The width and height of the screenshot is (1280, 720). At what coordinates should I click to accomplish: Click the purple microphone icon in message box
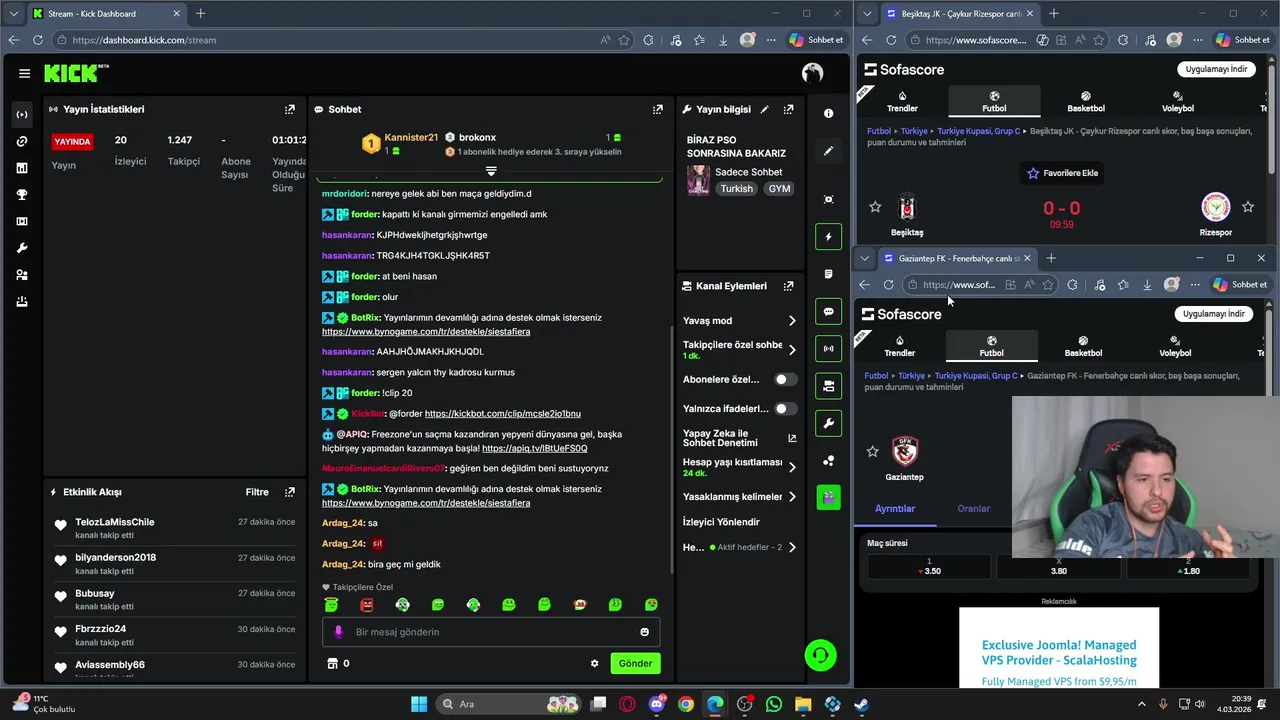[x=338, y=632]
